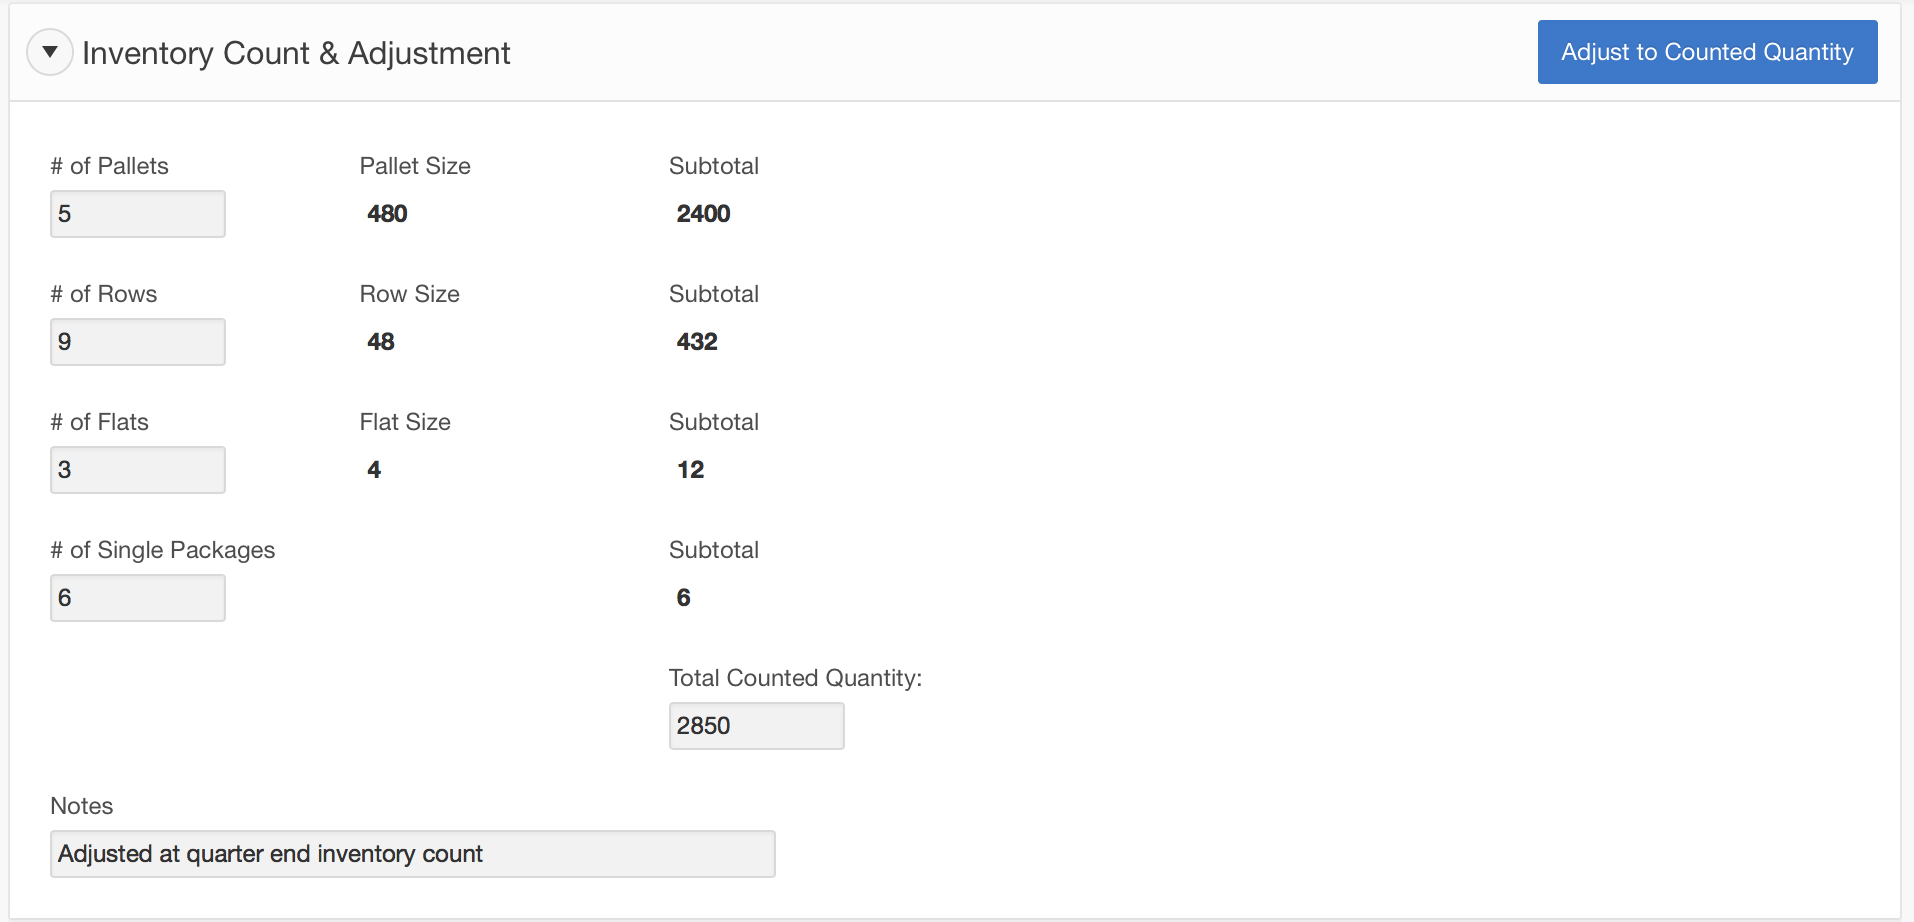Screen dimensions: 1914x922
Task: Click the # of Single Packages label
Action: pyautogui.click(x=163, y=550)
